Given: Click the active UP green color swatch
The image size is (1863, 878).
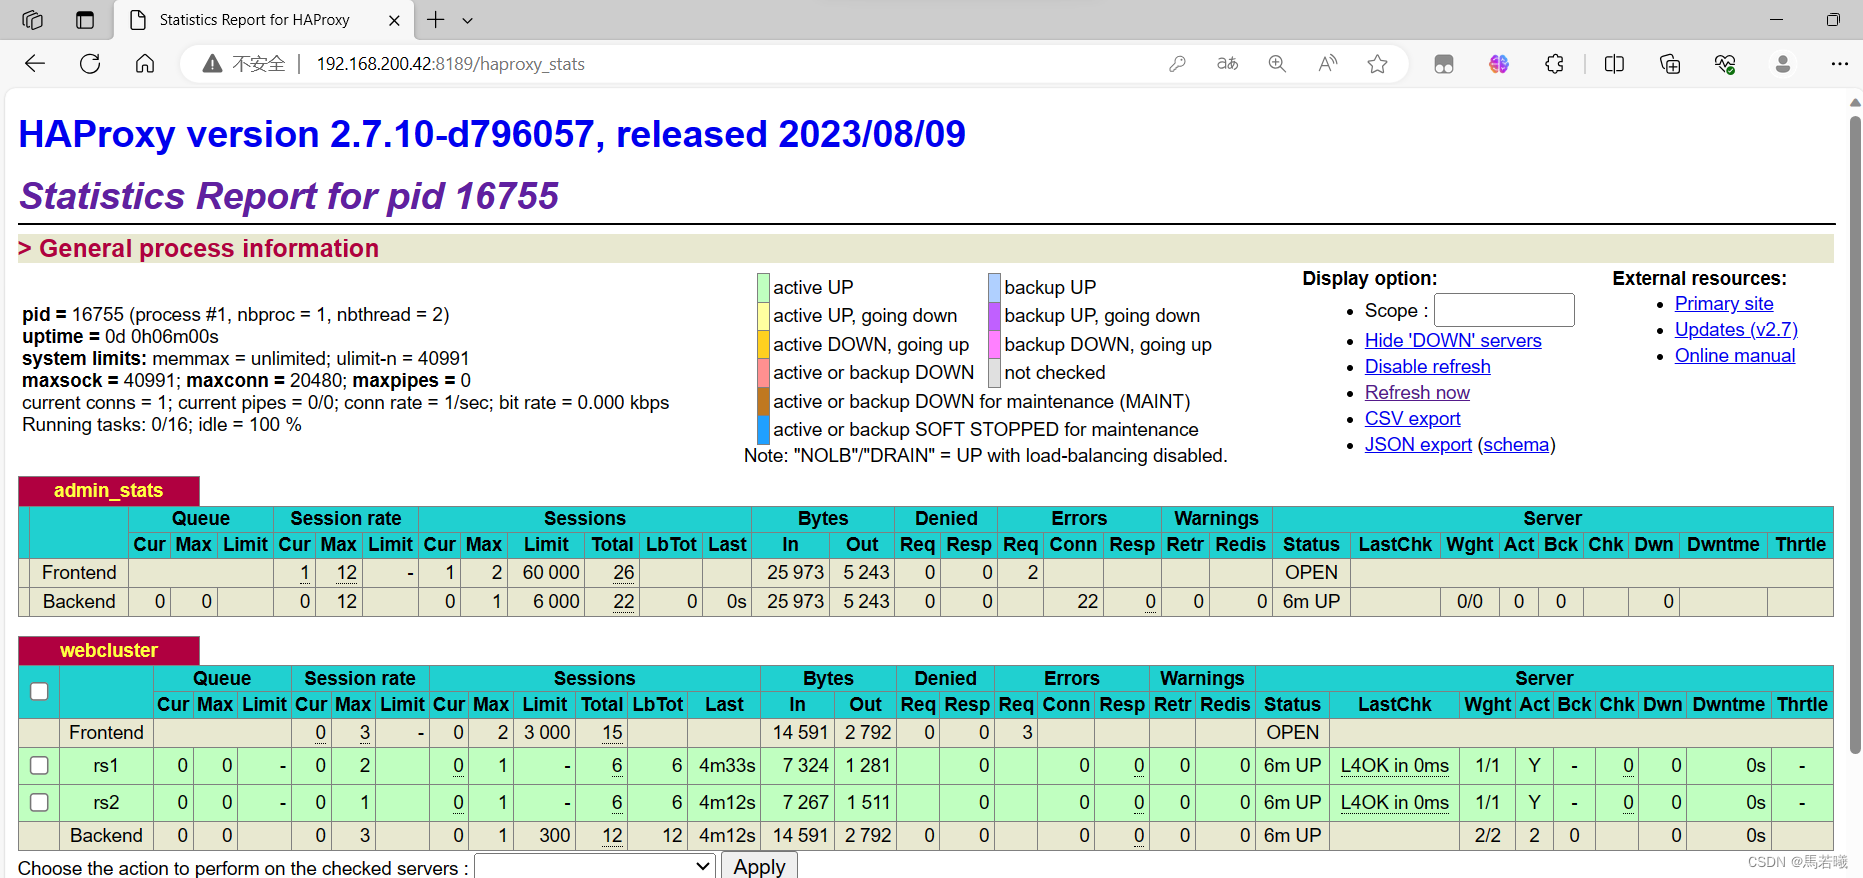Looking at the screenshot, I should [x=763, y=287].
